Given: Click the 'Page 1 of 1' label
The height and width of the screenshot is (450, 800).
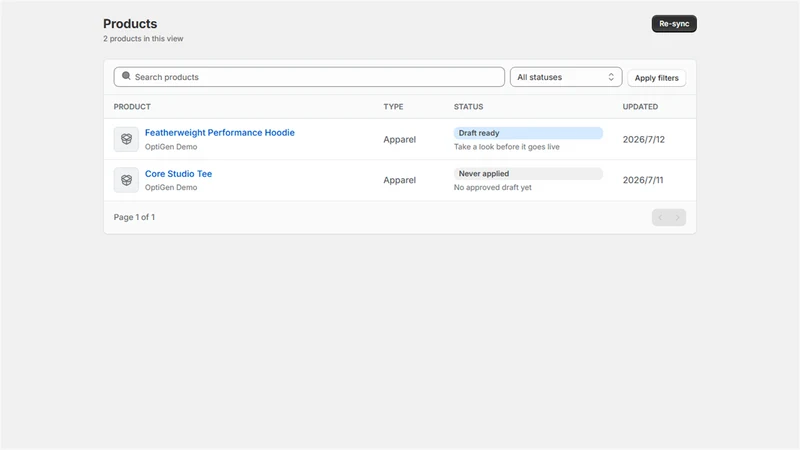Looking at the screenshot, I should click(134, 217).
